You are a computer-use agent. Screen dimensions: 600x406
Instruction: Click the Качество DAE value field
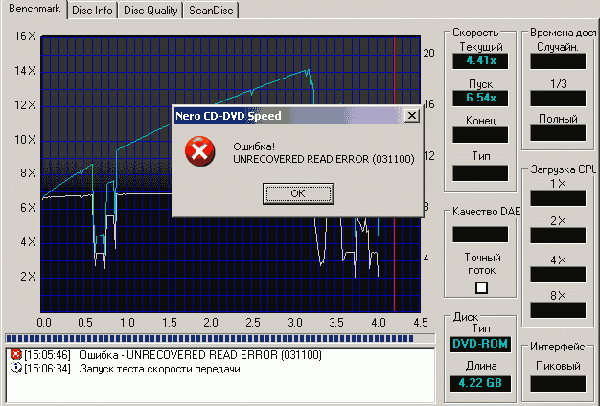[x=480, y=234]
